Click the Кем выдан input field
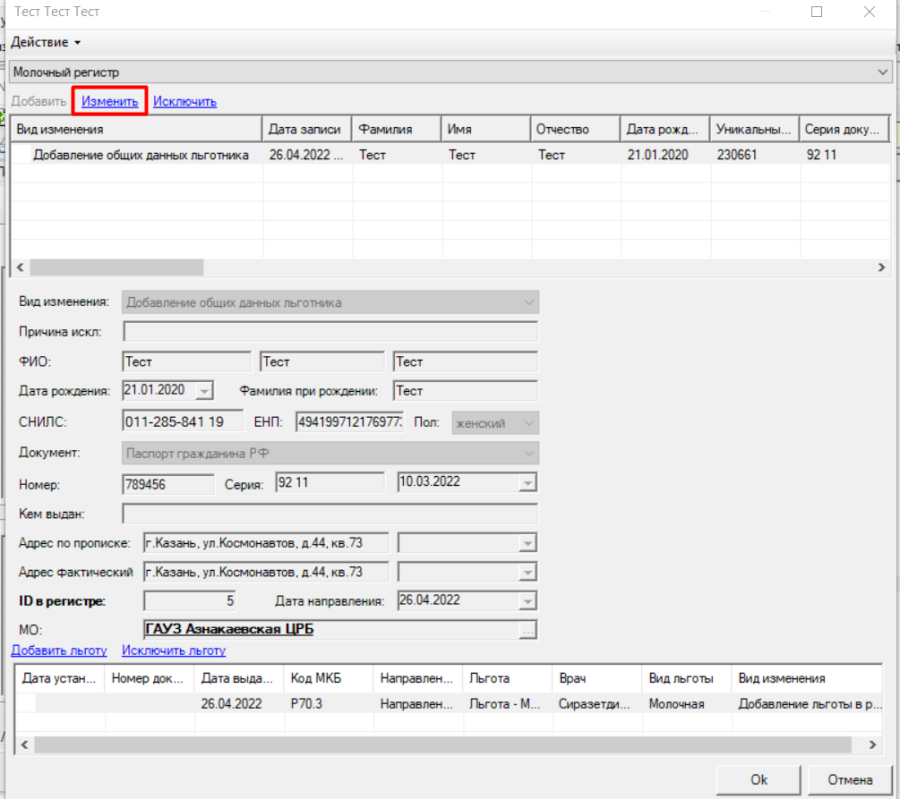Image resolution: width=900 pixels, height=799 pixels. (x=330, y=514)
